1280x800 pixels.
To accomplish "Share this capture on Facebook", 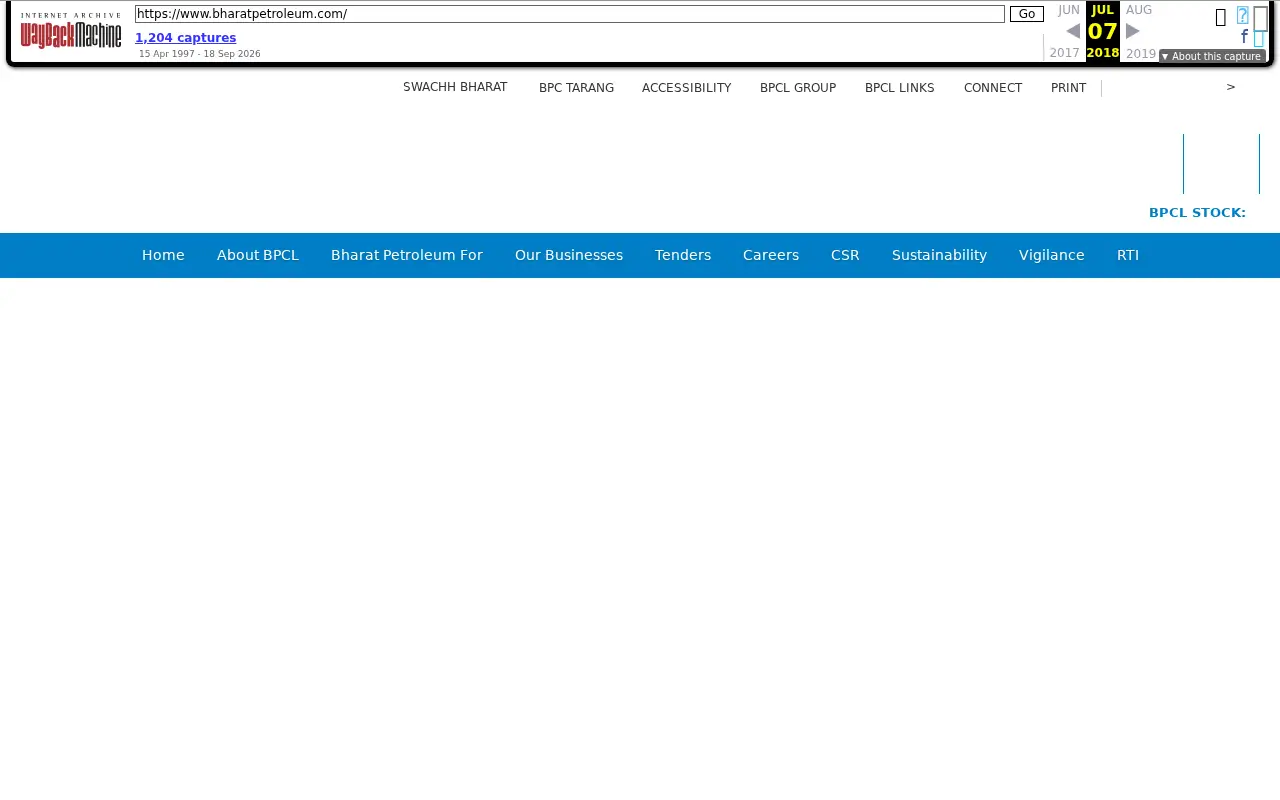I will point(1244,37).
